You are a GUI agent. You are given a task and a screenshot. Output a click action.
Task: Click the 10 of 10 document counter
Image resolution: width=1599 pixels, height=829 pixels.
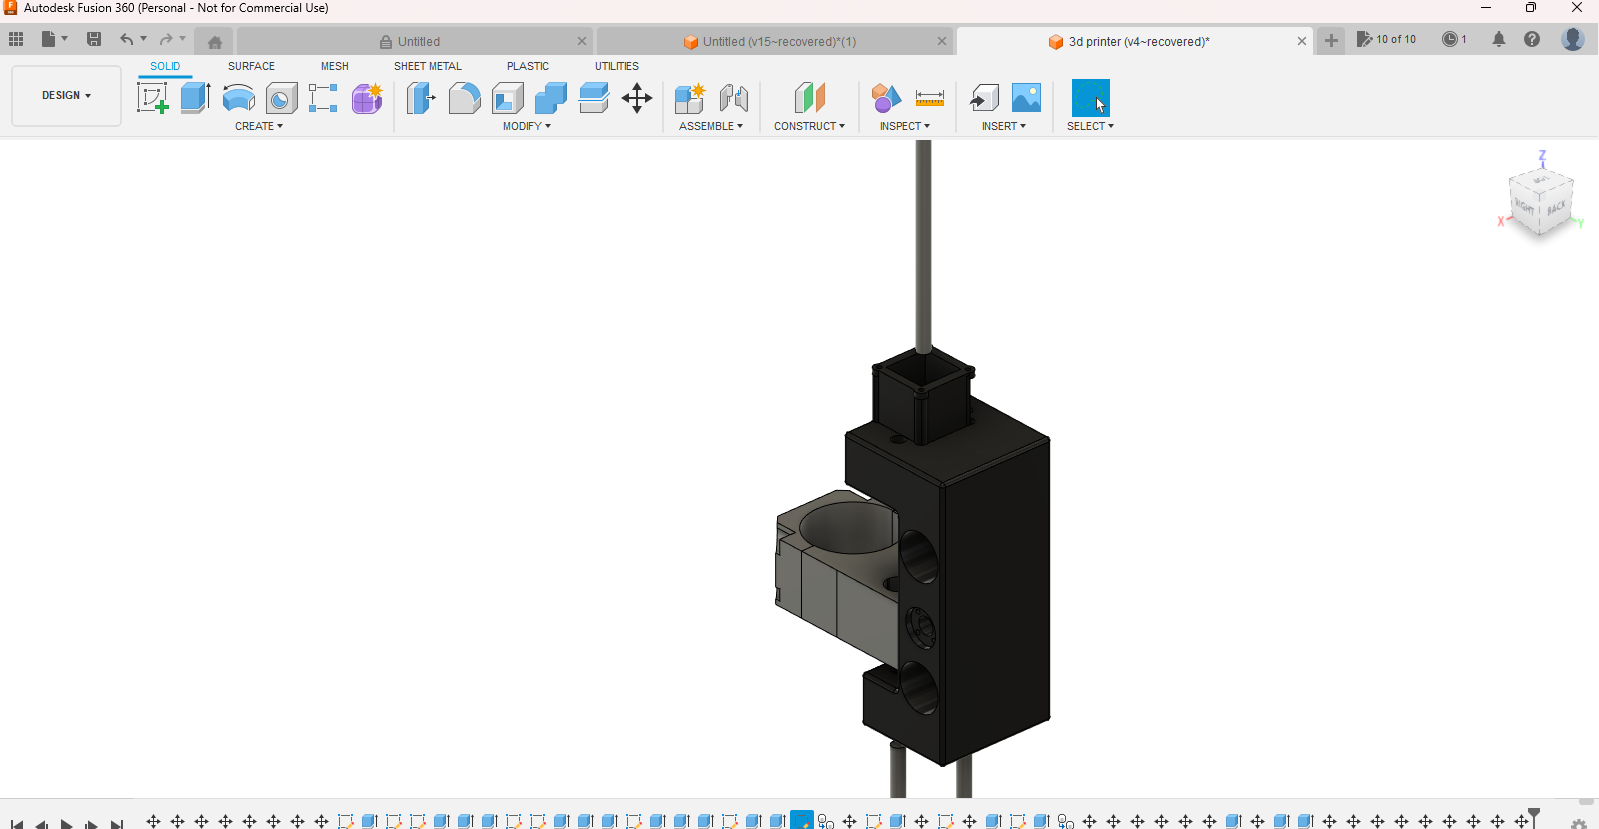1387,39
